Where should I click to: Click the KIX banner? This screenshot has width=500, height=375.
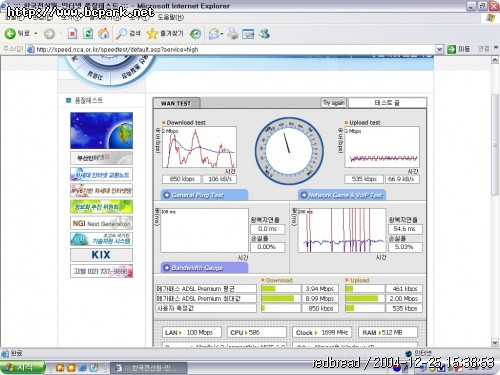tap(101, 255)
